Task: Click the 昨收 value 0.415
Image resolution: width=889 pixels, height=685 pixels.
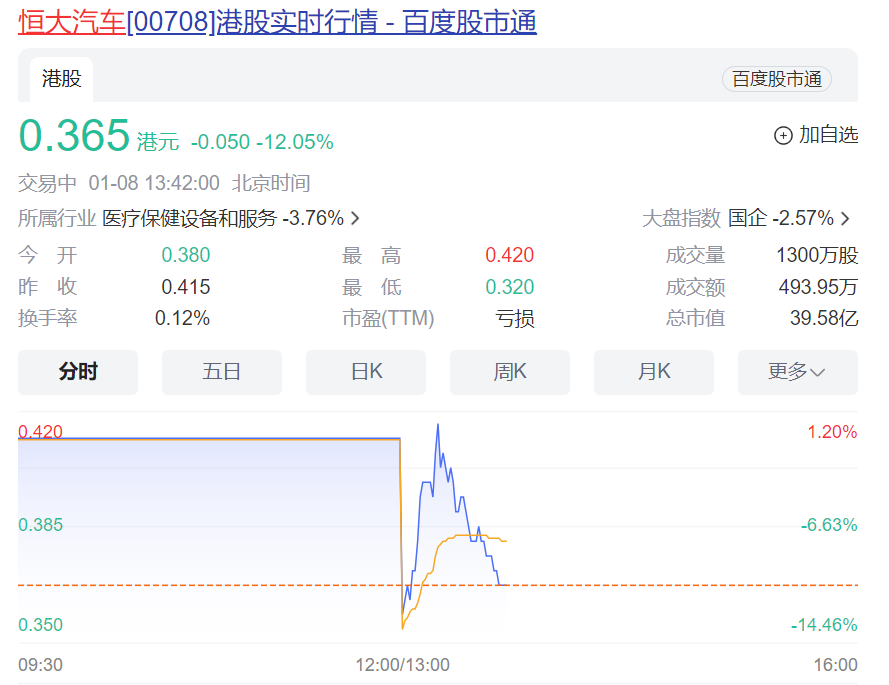Action: pyautogui.click(x=186, y=287)
